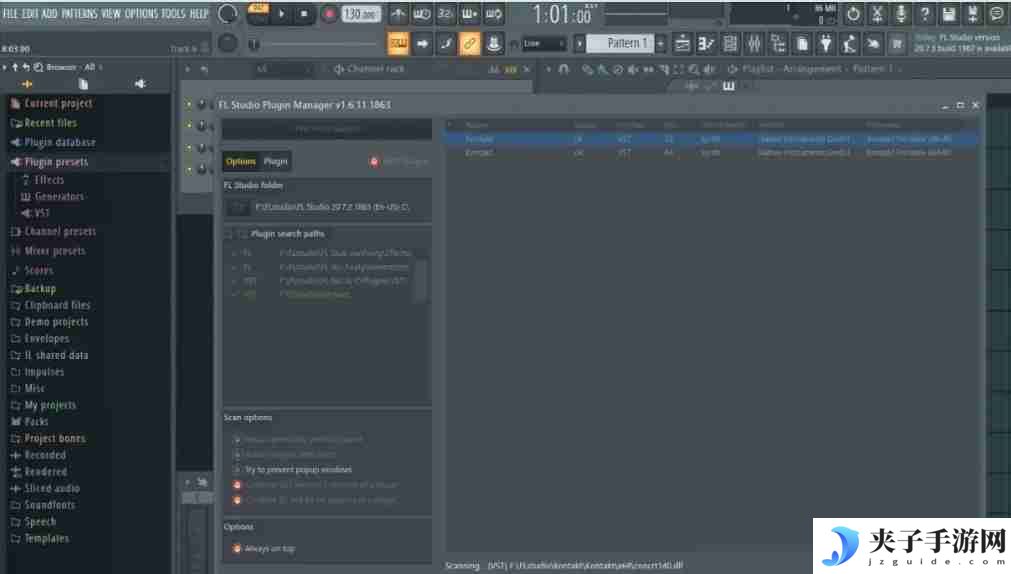Click the chat bubble icon at top right
The width and height of the screenshot is (1011, 574).
[997, 14]
